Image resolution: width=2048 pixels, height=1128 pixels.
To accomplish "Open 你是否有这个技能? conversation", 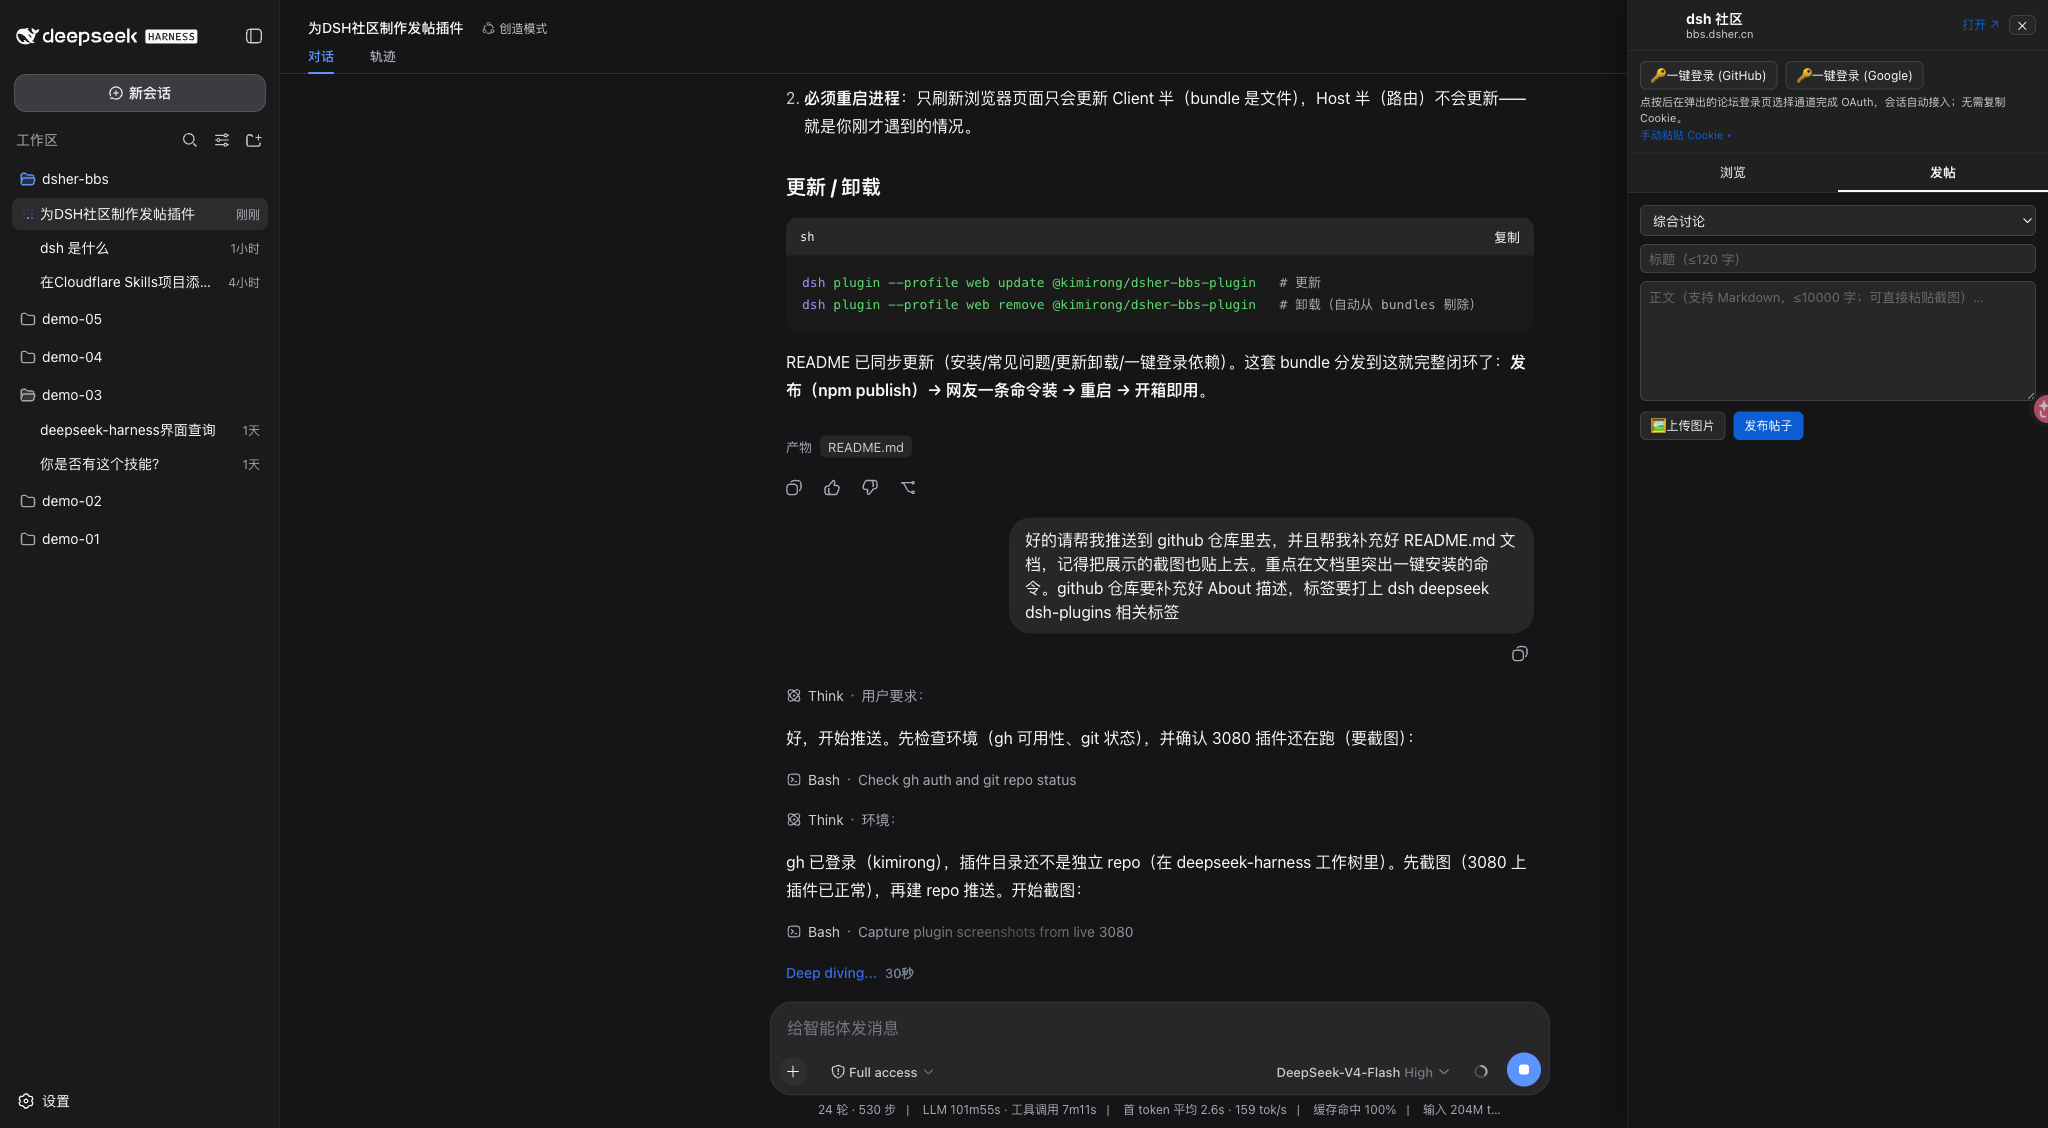I will coord(140,464).
